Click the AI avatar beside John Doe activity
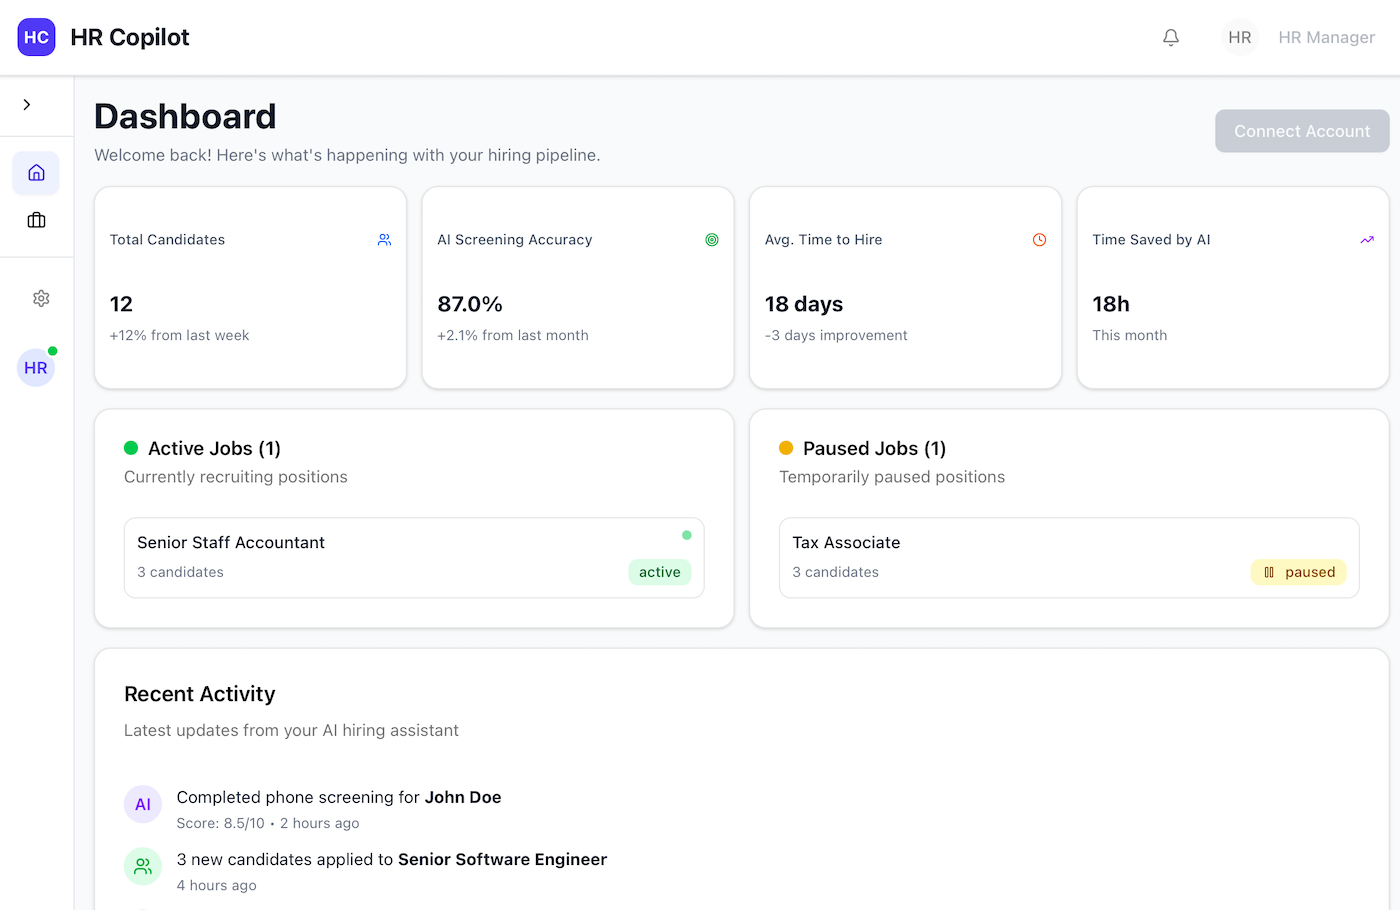This screenshot has height=910, width=1400. 143,804
